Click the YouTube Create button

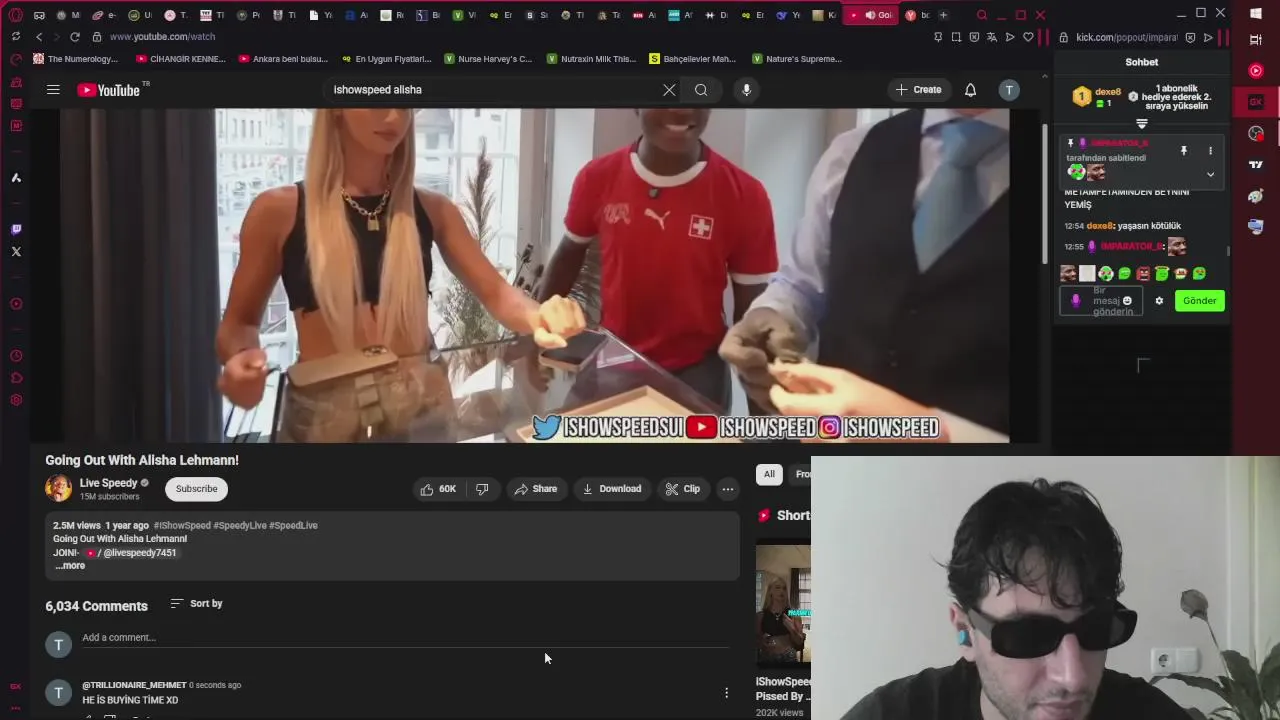[918, 90]
